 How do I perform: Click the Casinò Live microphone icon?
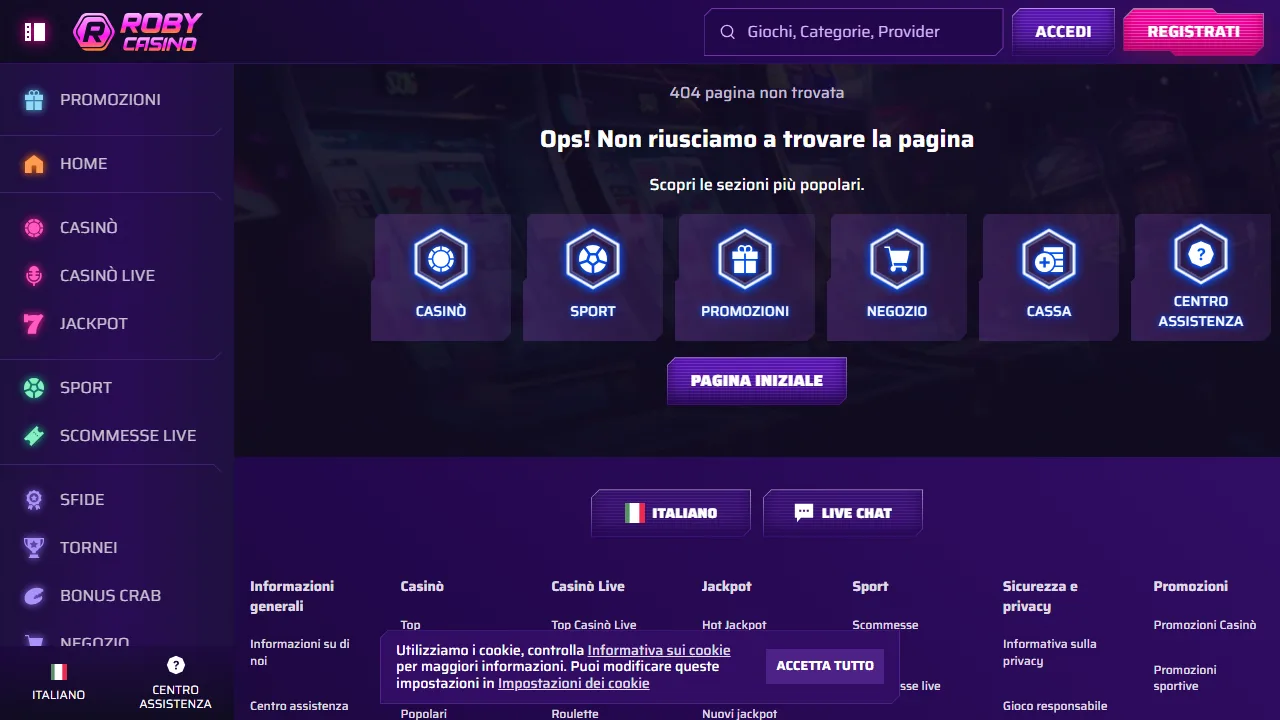pos(34,276)
